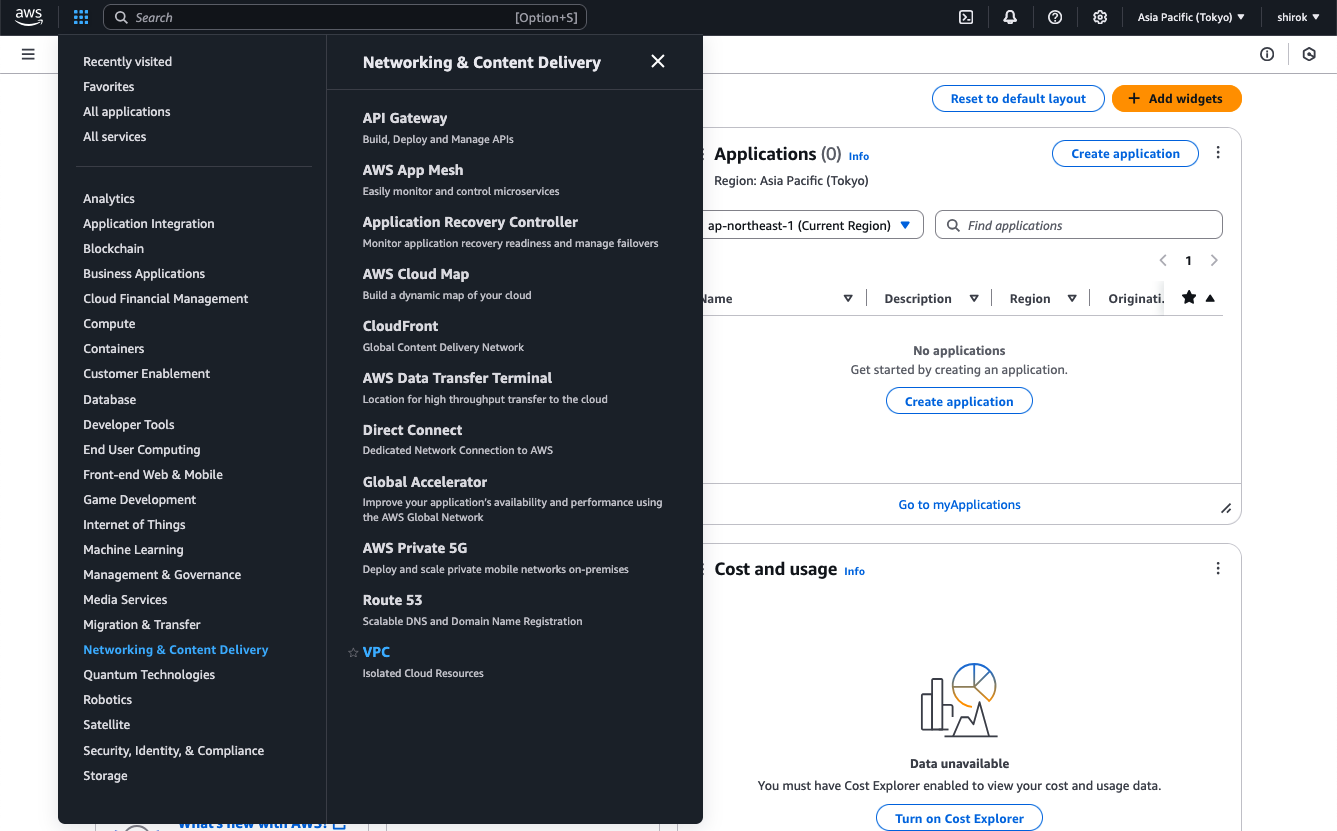Image resolution: width=1337 pixels, height=831 pixels.
Task: Open Applications widget three-dot menu
Action: point(1218,153)
